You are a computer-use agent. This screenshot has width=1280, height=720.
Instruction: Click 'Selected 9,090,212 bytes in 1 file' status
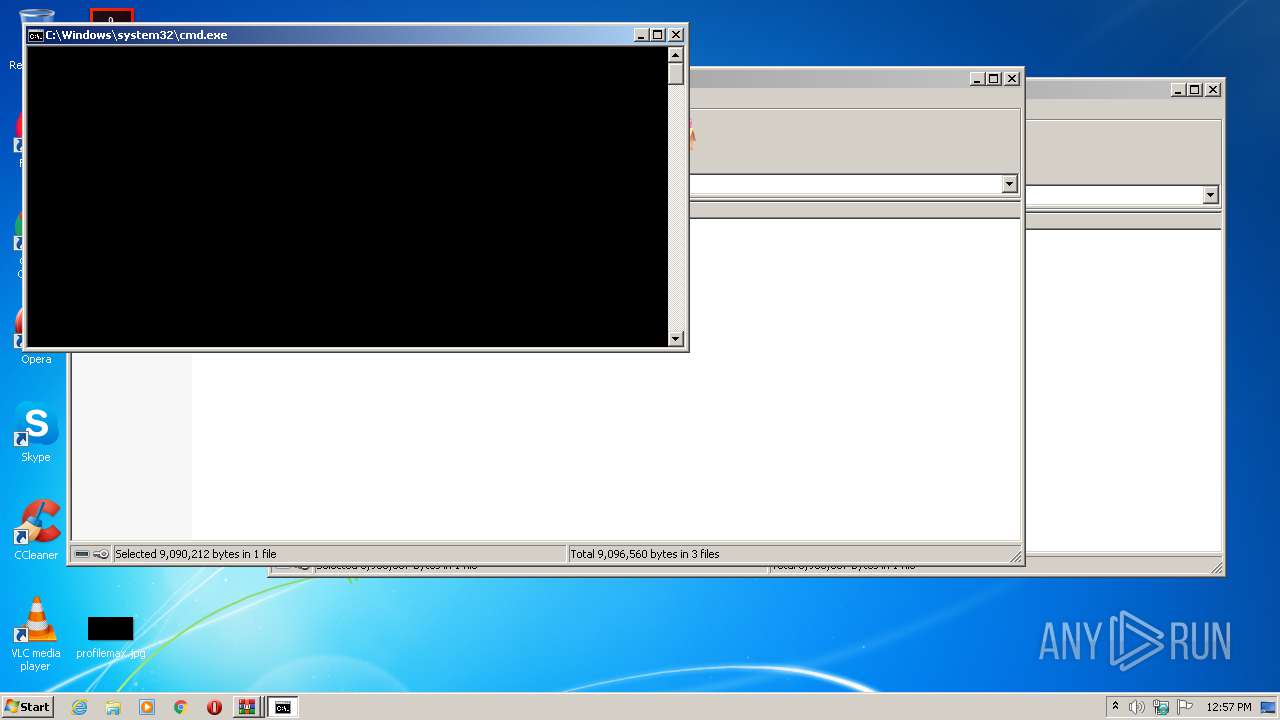click(x=196, y=554)
